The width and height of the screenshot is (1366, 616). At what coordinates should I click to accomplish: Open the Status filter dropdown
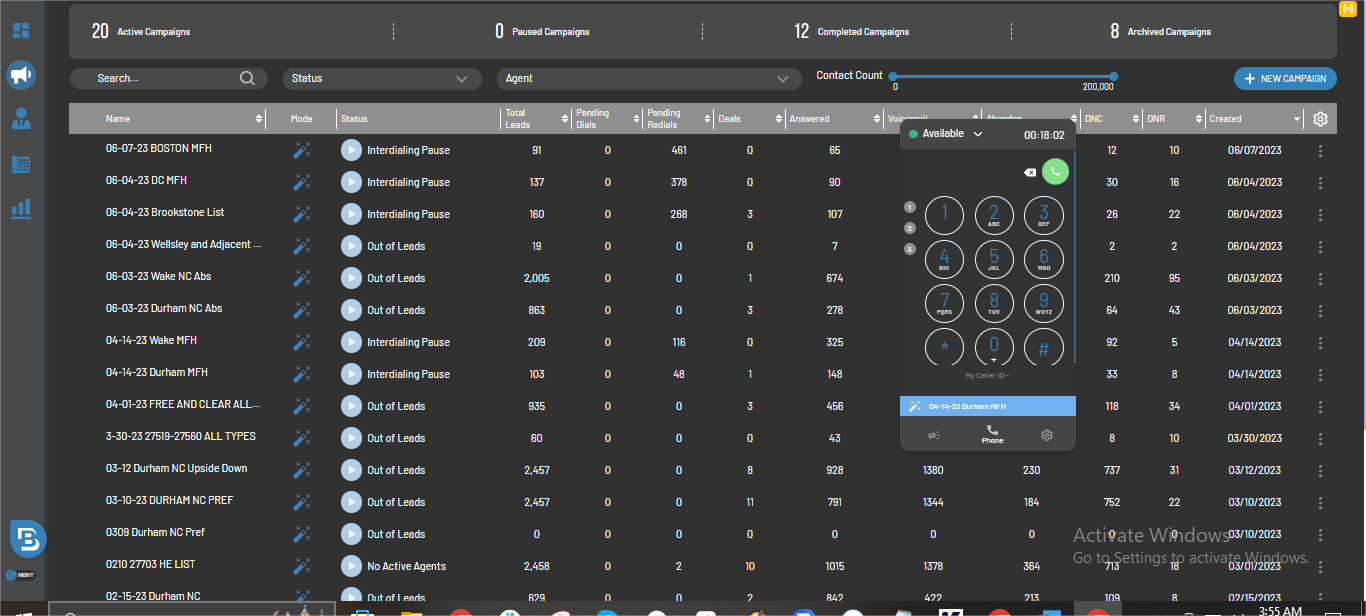pos(382,78)
